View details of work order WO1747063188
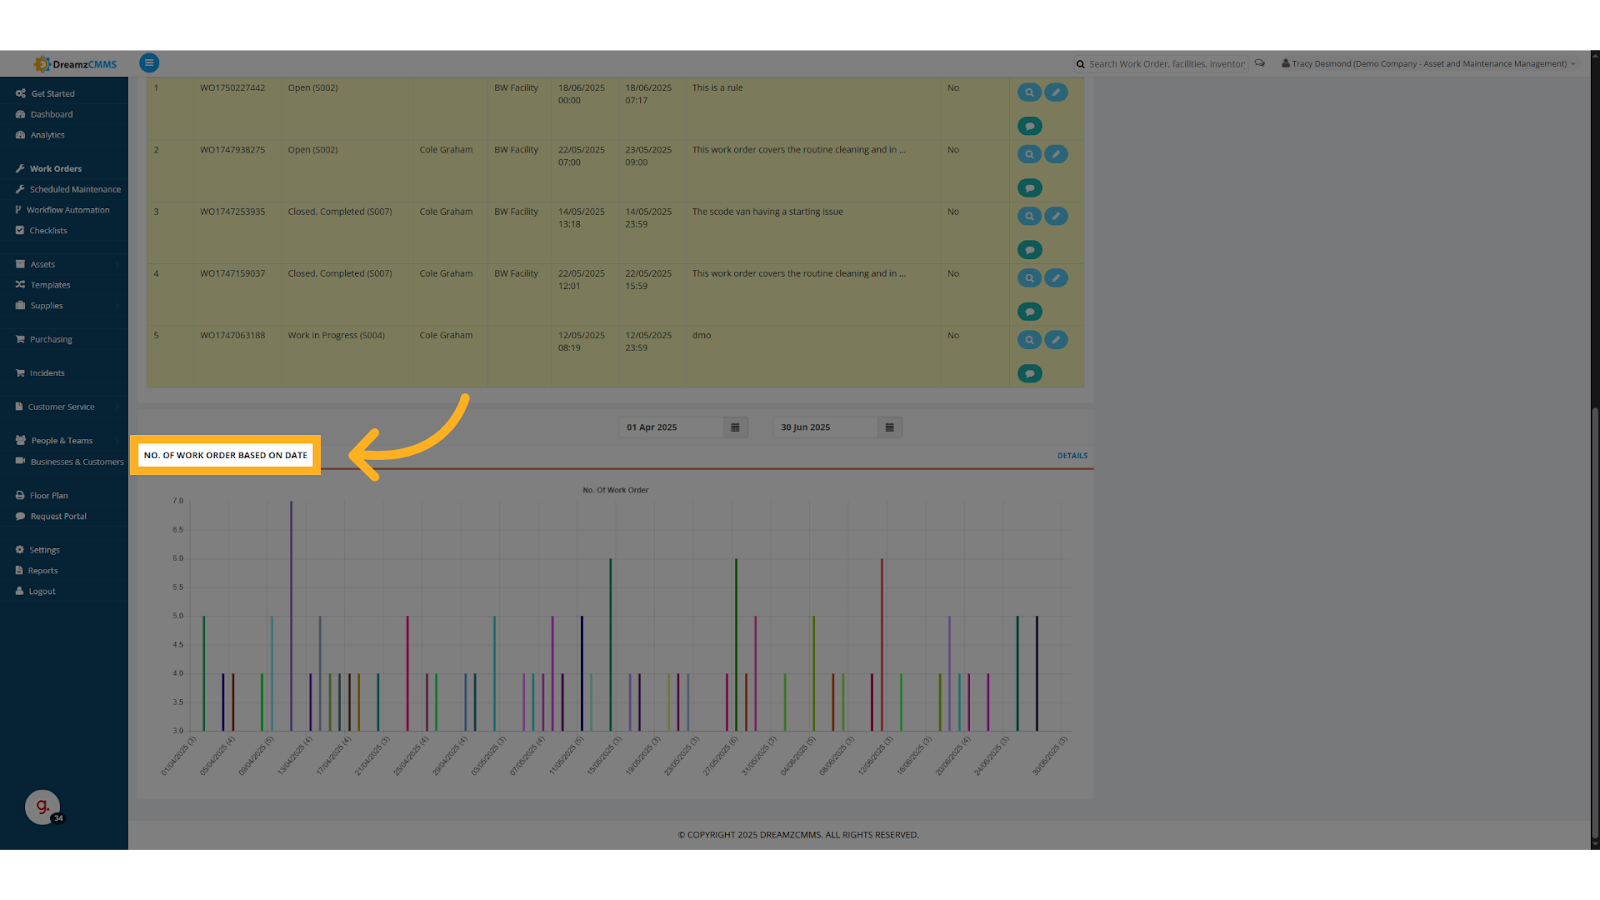The width and height of the screenshot is (1600, 900). click(x=1029, y=340)
